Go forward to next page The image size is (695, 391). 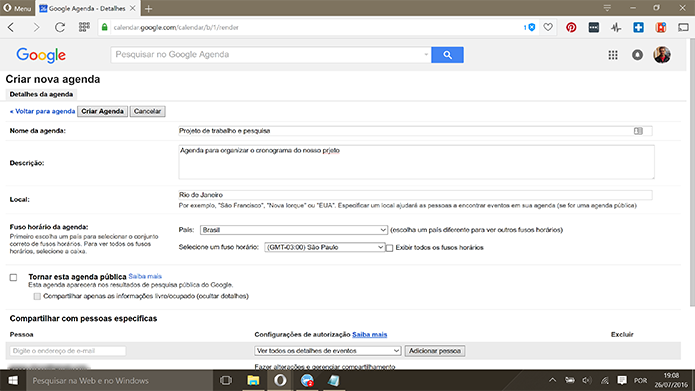click(36, 27)
